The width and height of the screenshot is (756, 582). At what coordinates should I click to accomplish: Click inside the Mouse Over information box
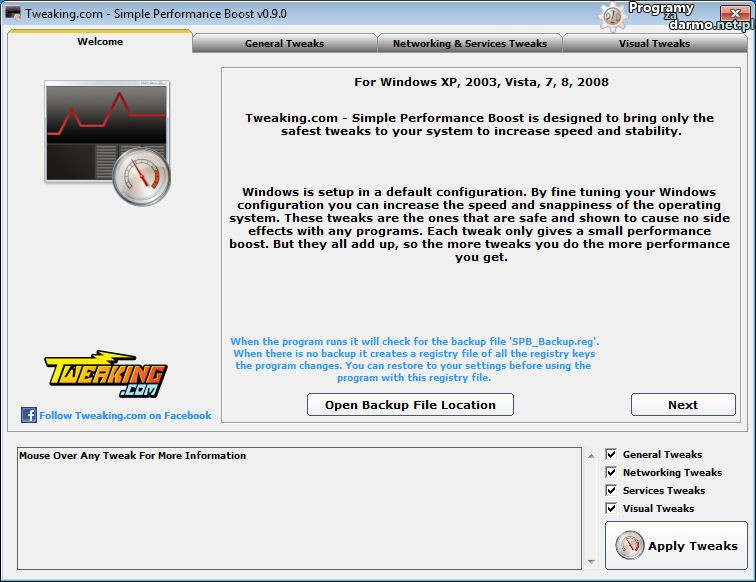300,510
